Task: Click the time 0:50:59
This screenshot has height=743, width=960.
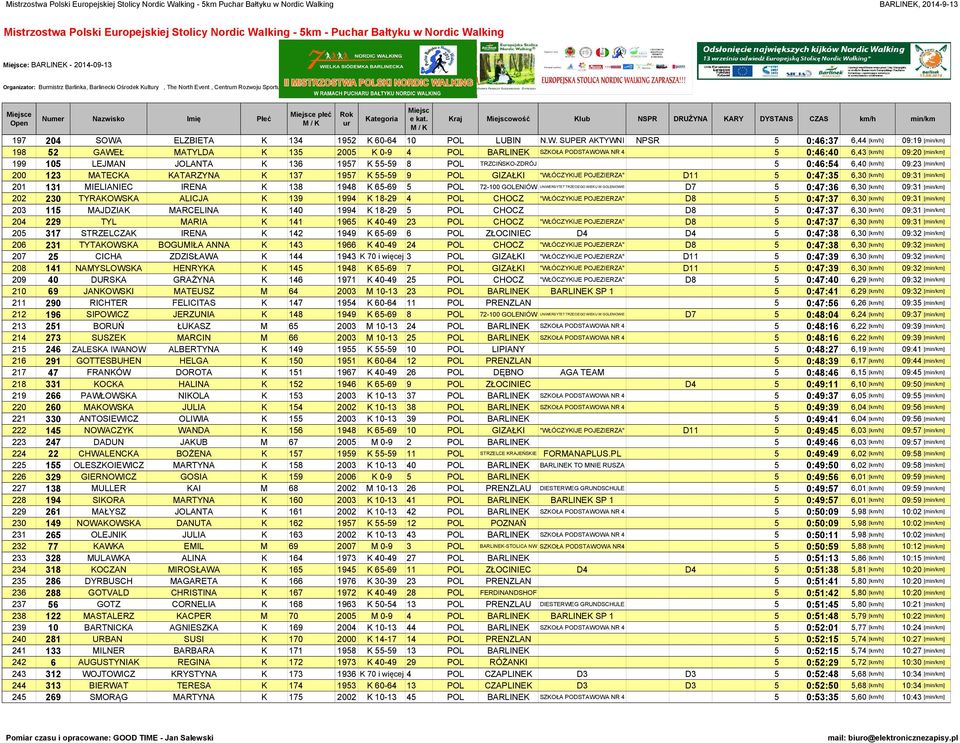Action: click(x=822, y=547)
